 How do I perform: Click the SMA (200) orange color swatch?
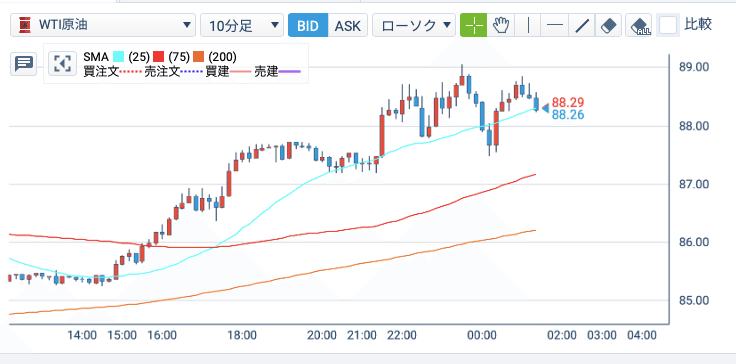(198, 57)
